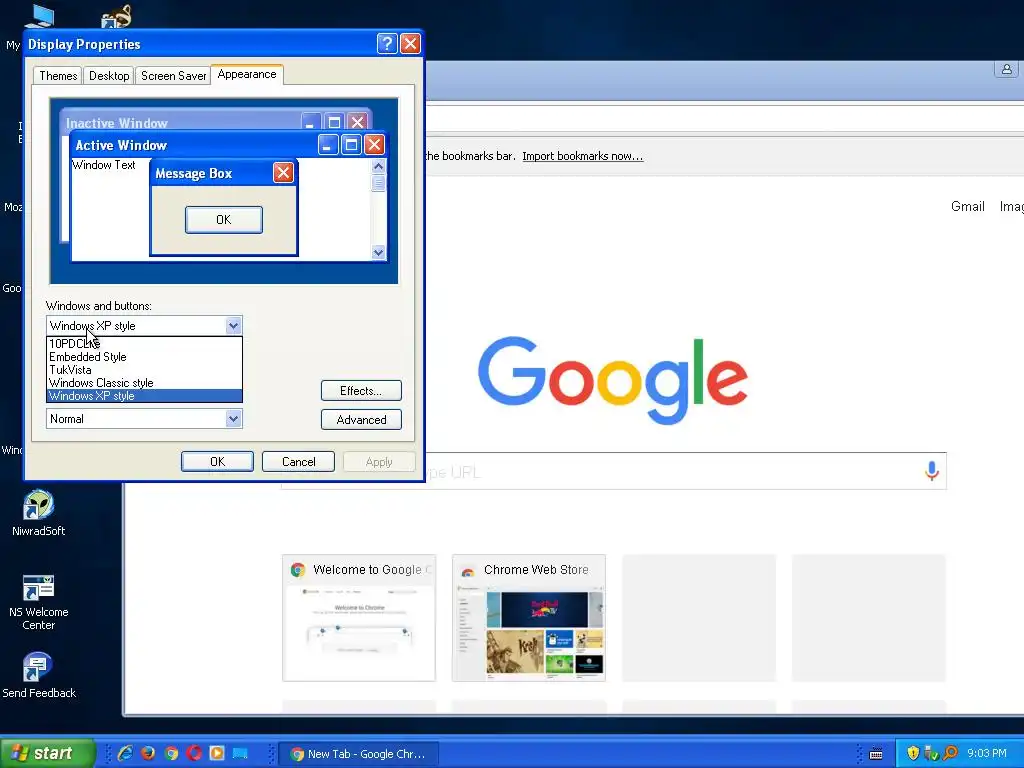The image size is (1024, 768).
Task: Open the Chrome Web Store thumbnail
Action: click(529, 618)
